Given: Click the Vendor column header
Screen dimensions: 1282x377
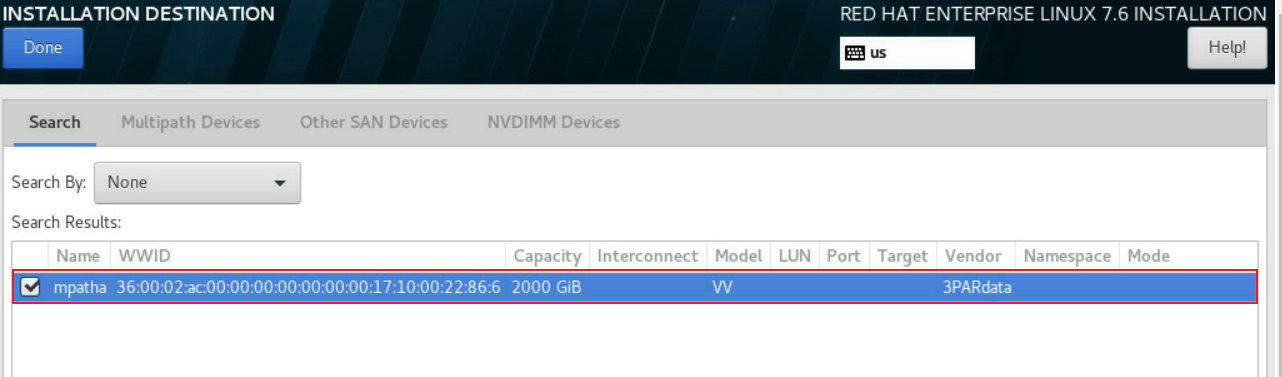Looking at the screenshot, I should coord(973,256).
